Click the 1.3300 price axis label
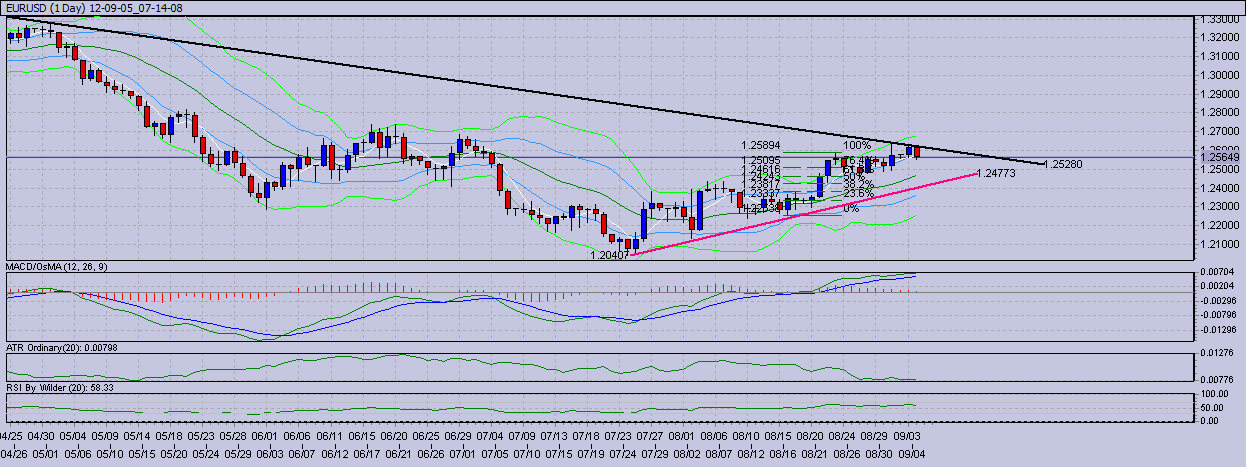Screen dimensions: 1246x467 click(x=1221, y=19)
